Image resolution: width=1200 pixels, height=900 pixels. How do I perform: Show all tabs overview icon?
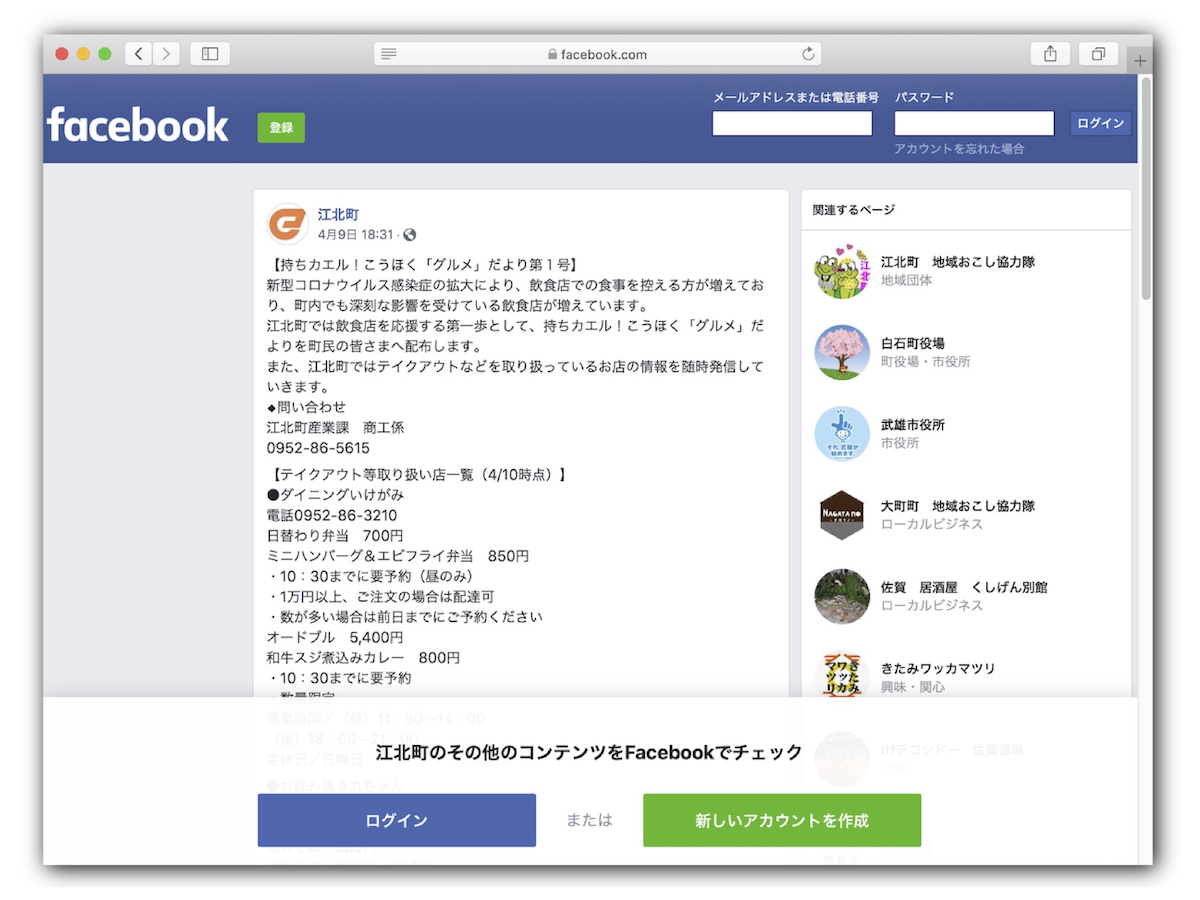pos(1098,54)
